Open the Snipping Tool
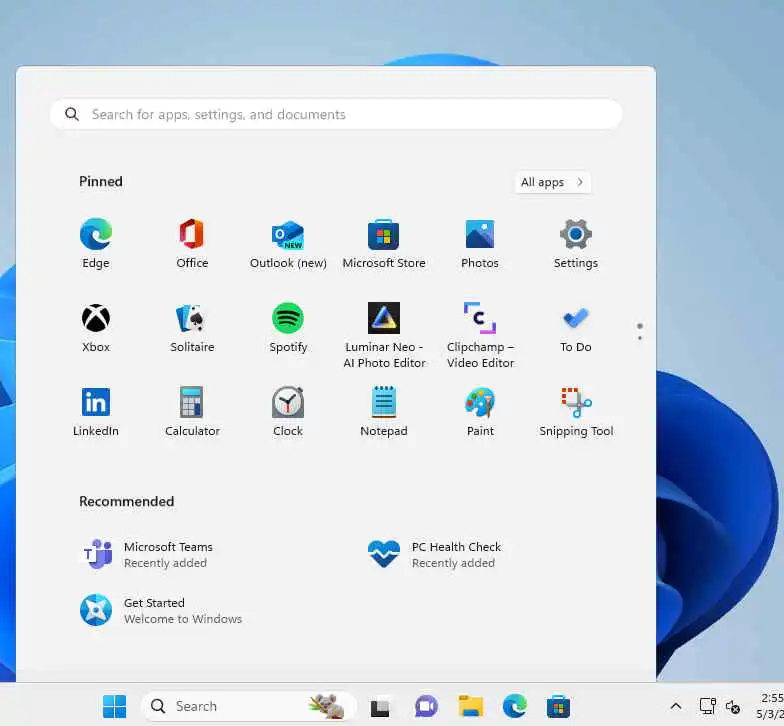The image size is (784, 726). coord(576,412)
